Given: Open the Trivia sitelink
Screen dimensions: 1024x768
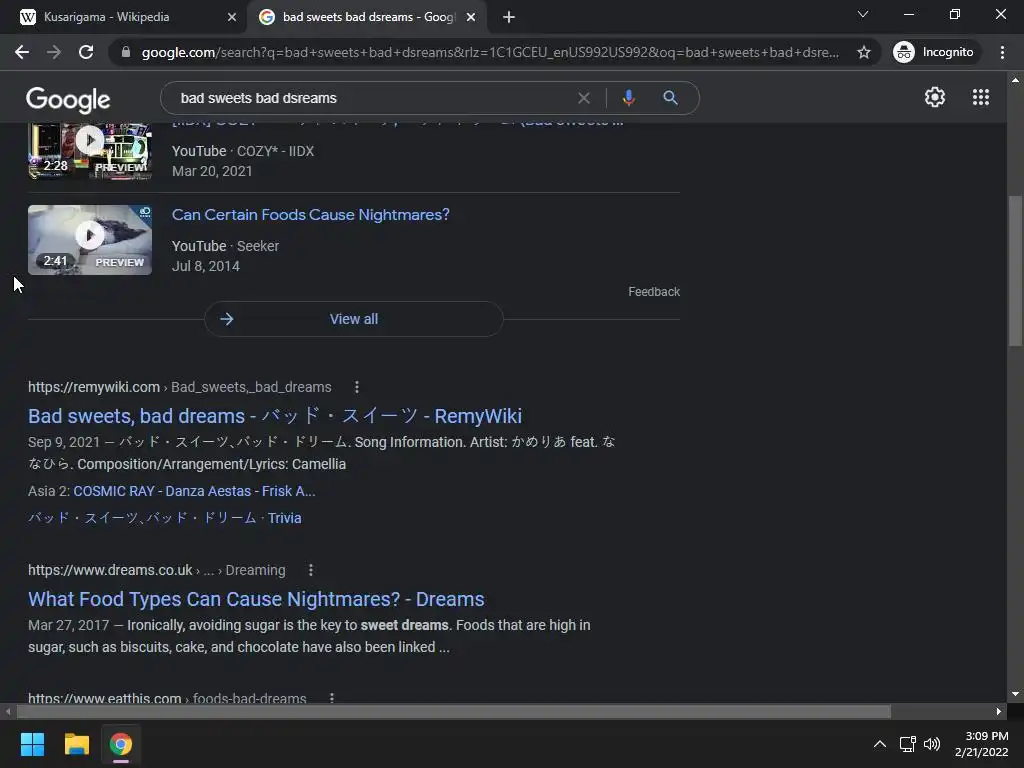Looking at the screenshot, I should click(285, 518).
